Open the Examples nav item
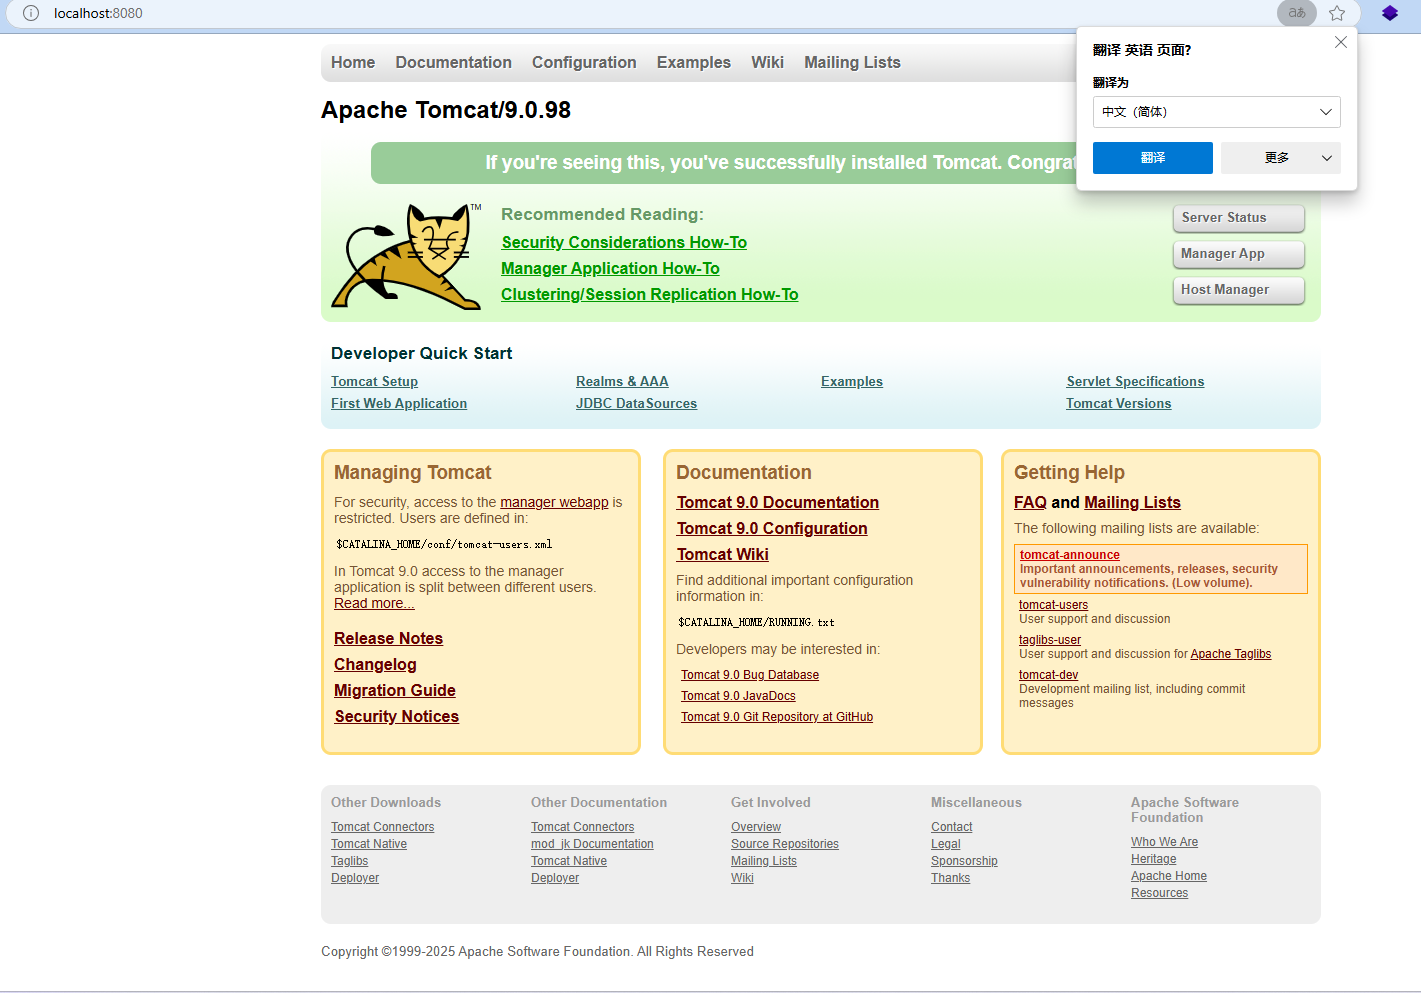Viewport: 1421px width, 993px height. coord(694,62)
